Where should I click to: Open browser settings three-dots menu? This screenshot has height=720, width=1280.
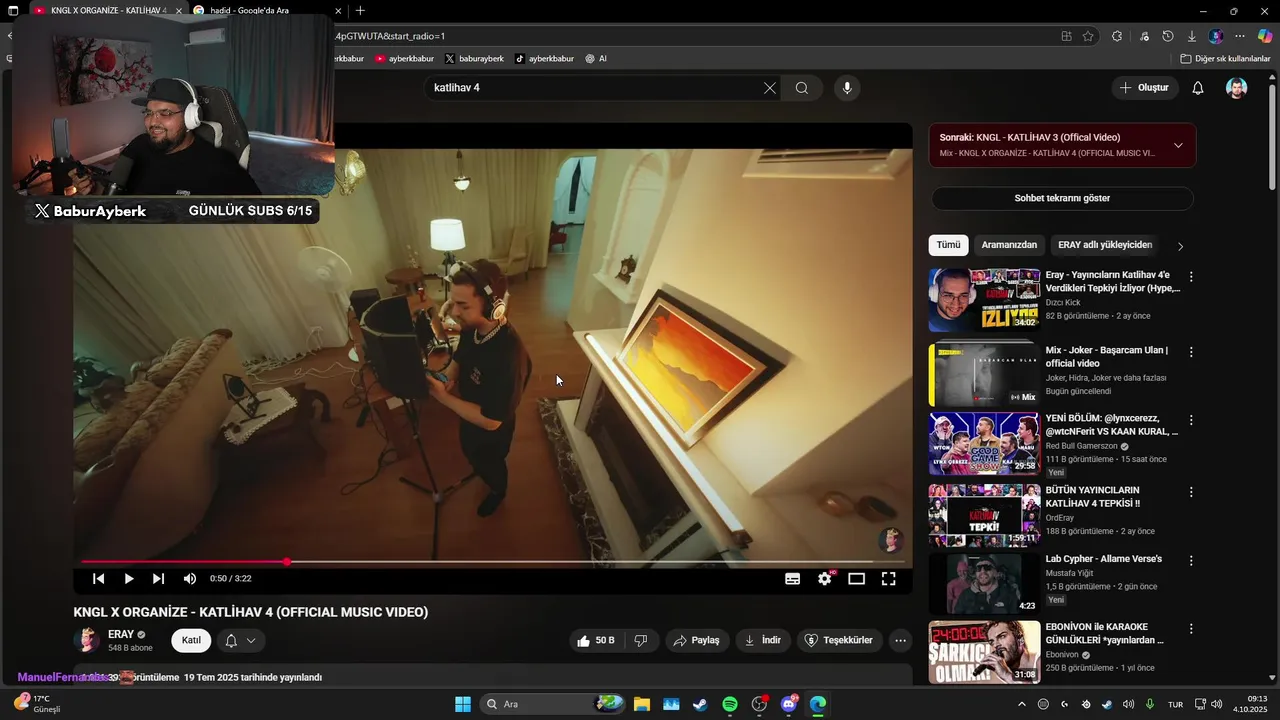[x=1240, y=36]
